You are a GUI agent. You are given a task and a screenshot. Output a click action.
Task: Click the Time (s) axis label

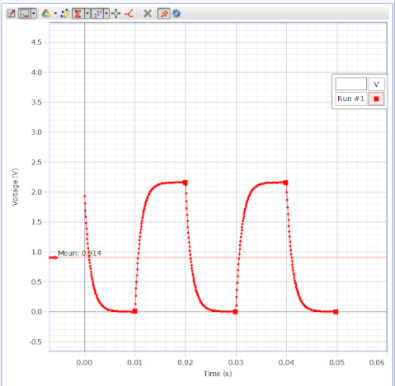[x=218, y=373]
